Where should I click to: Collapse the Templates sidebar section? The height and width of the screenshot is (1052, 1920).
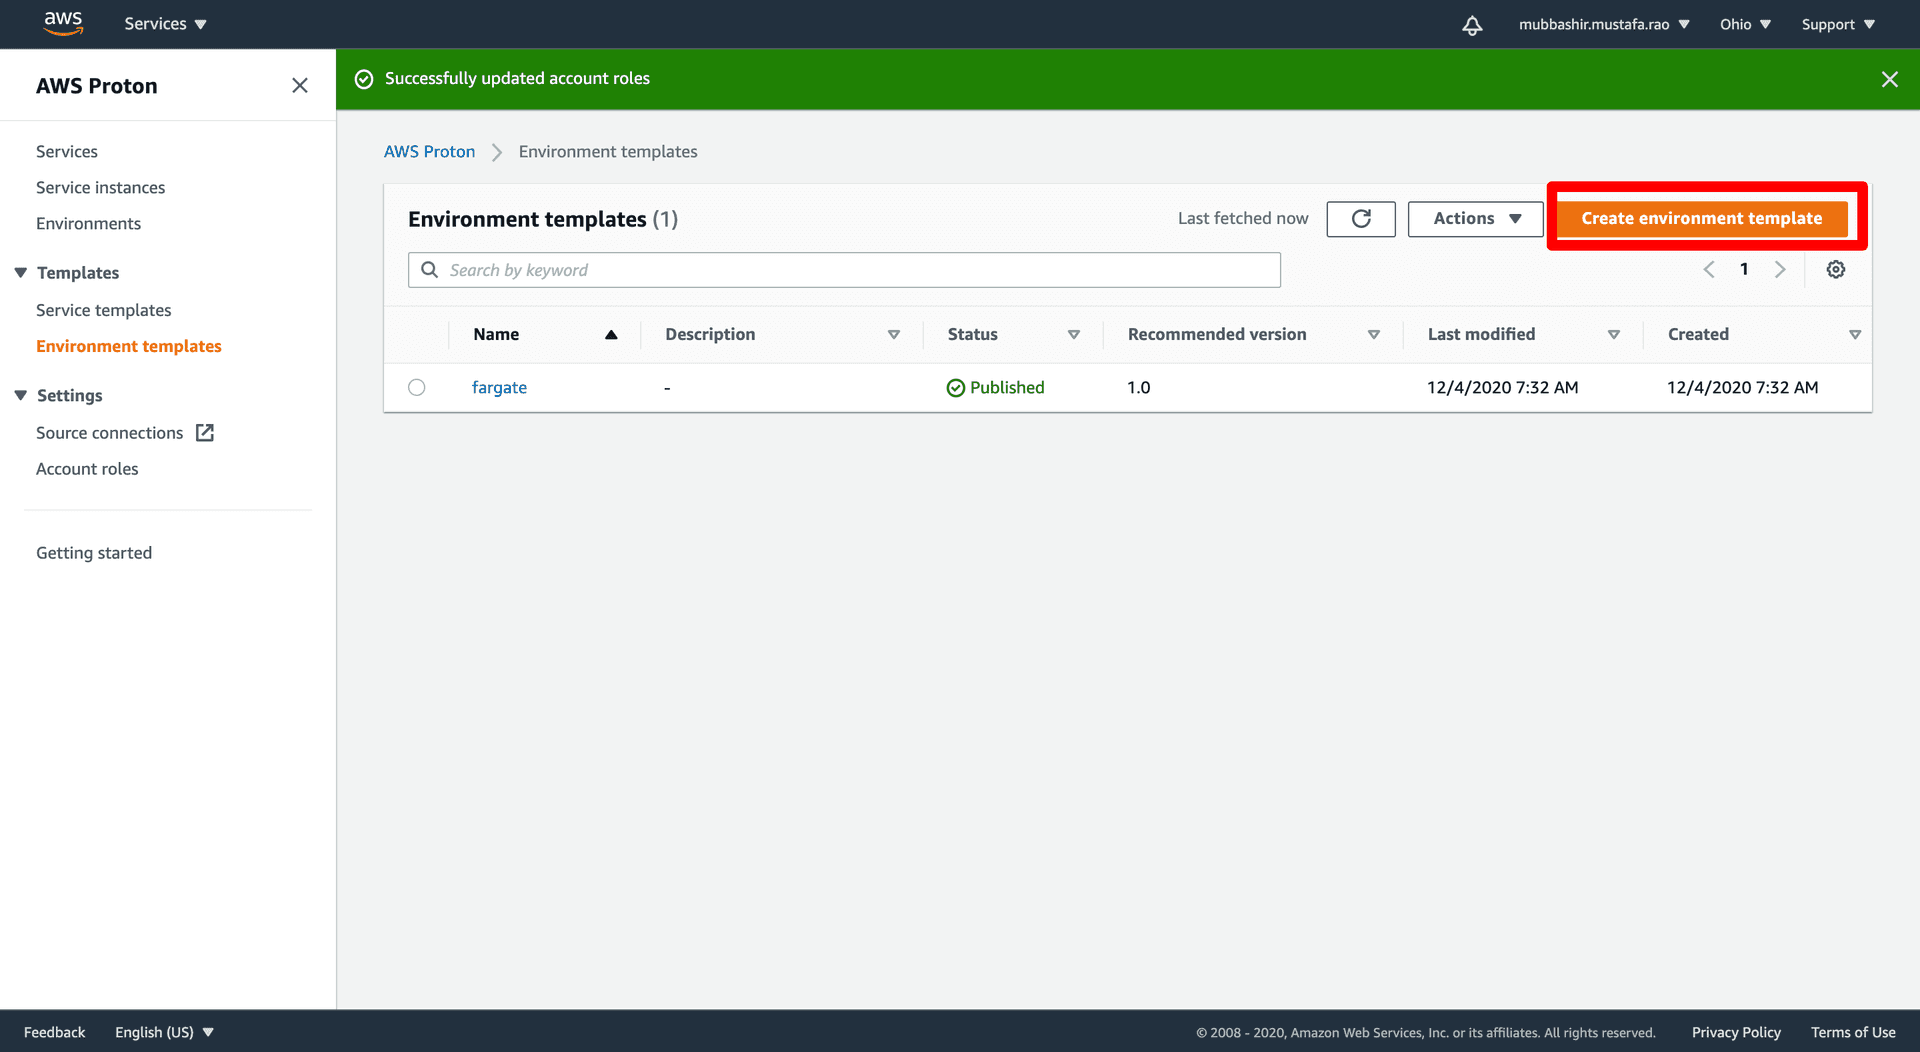tap(21, 273)
